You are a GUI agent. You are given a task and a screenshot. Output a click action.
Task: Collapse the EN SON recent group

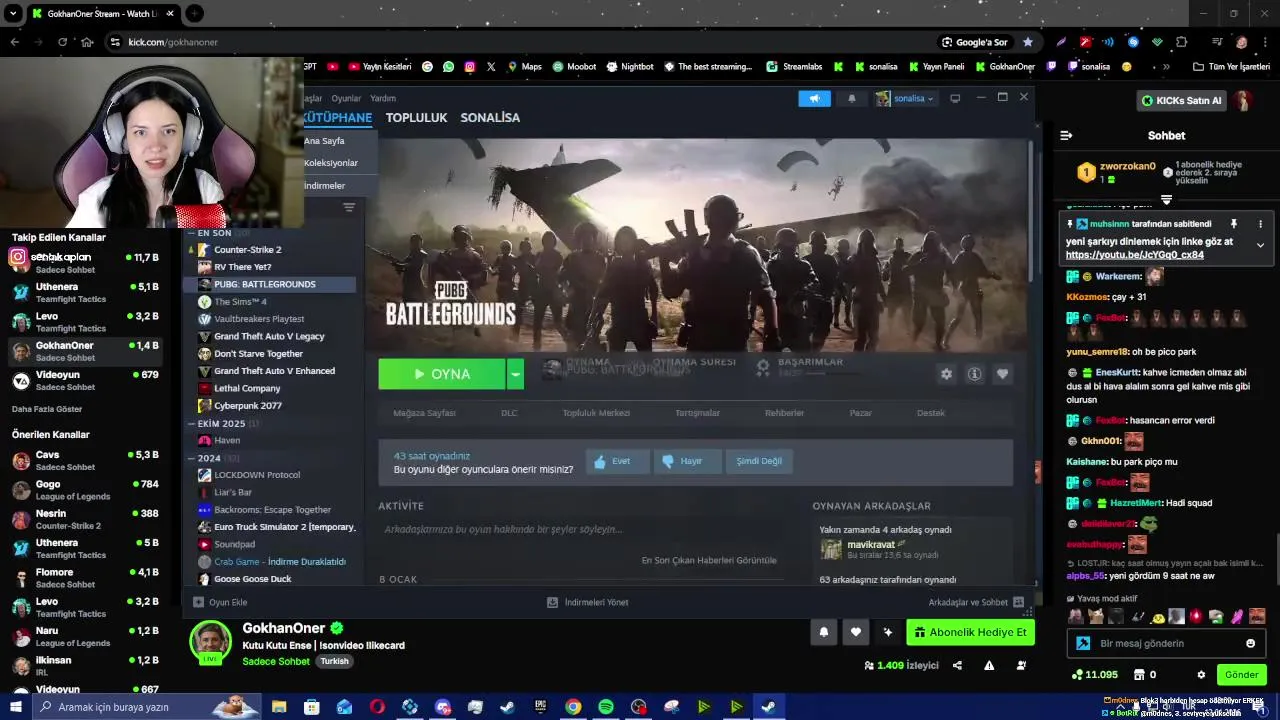point(191,233)
